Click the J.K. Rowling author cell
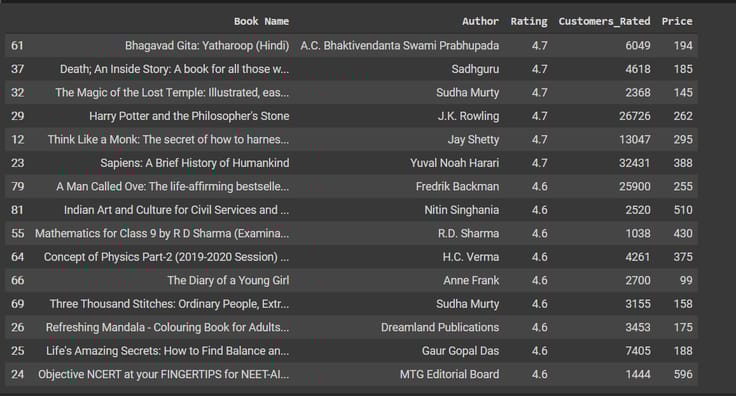Viewport: 736px width, 396px height. [468, 116]
